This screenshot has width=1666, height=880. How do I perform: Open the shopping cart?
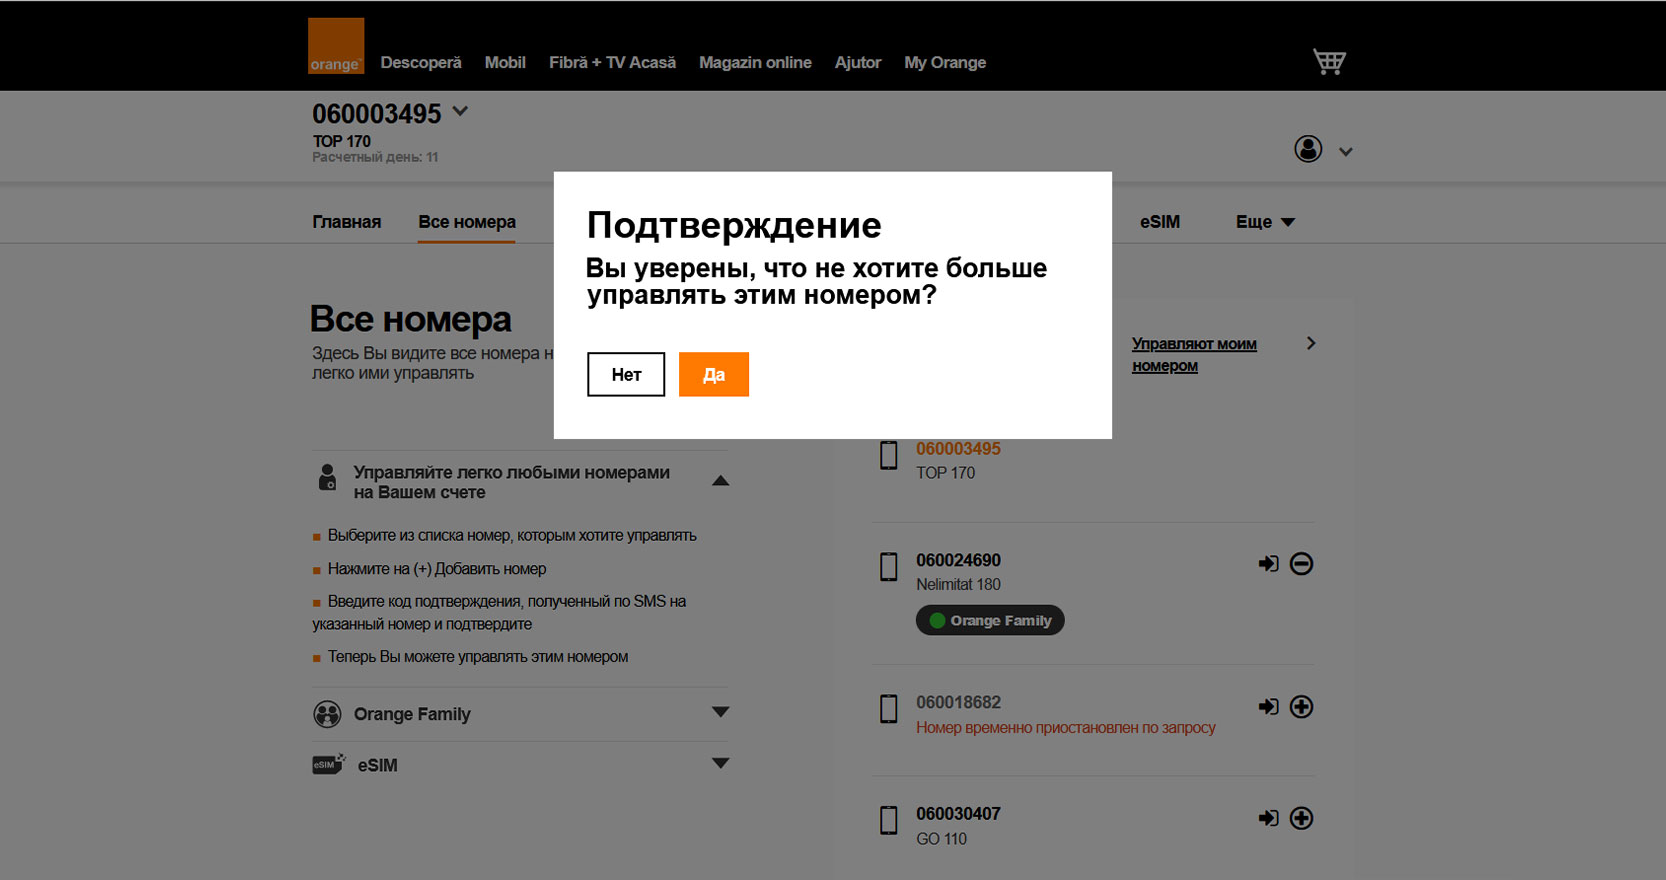point(1329,62)
